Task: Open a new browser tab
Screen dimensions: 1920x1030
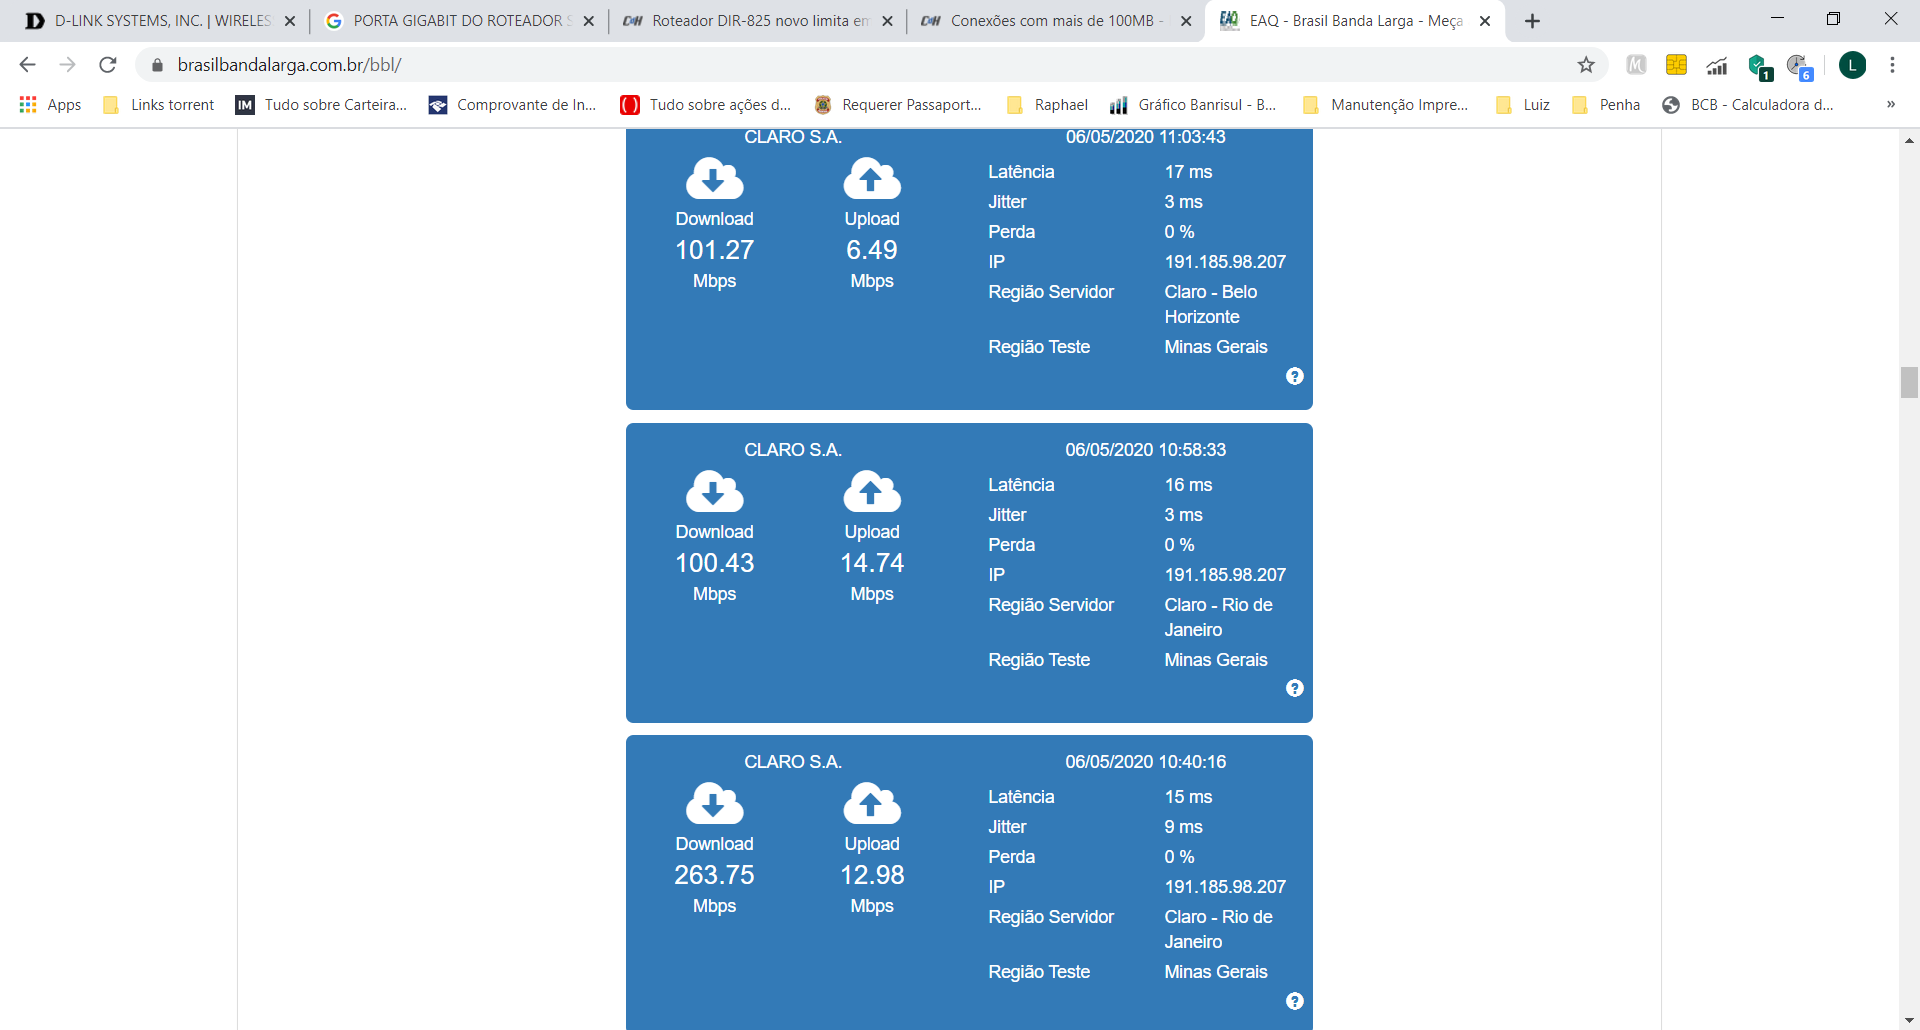Action: coord(1532,21)
